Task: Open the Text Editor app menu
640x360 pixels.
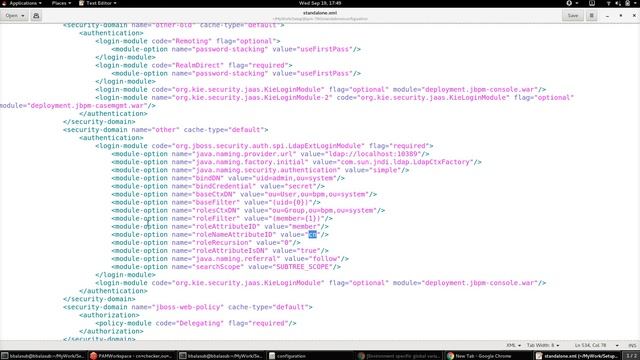Action: coord(98,3)
